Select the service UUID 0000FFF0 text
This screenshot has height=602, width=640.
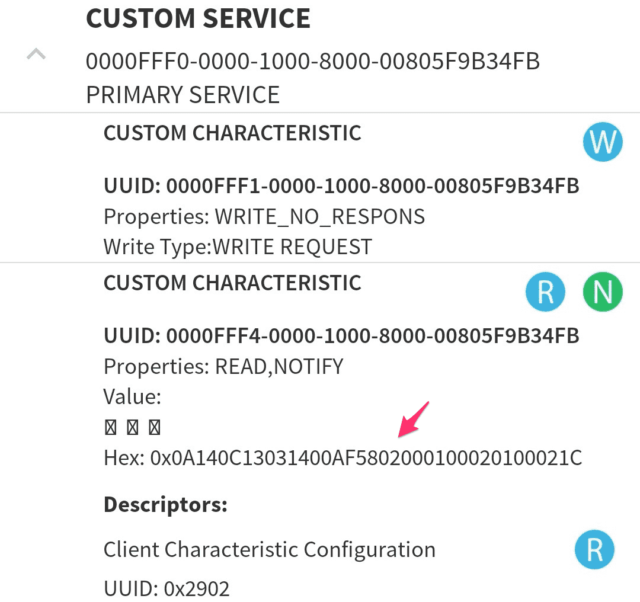click(313, 61)
